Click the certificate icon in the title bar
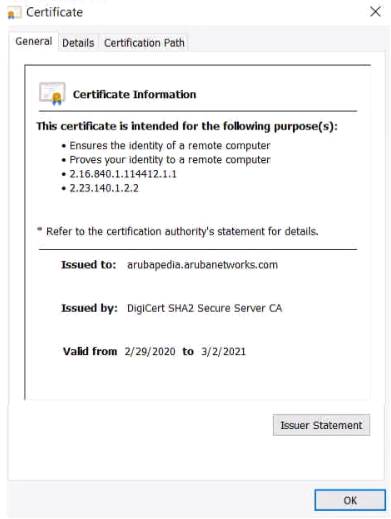The image size is (391, 519). point(14,13)
